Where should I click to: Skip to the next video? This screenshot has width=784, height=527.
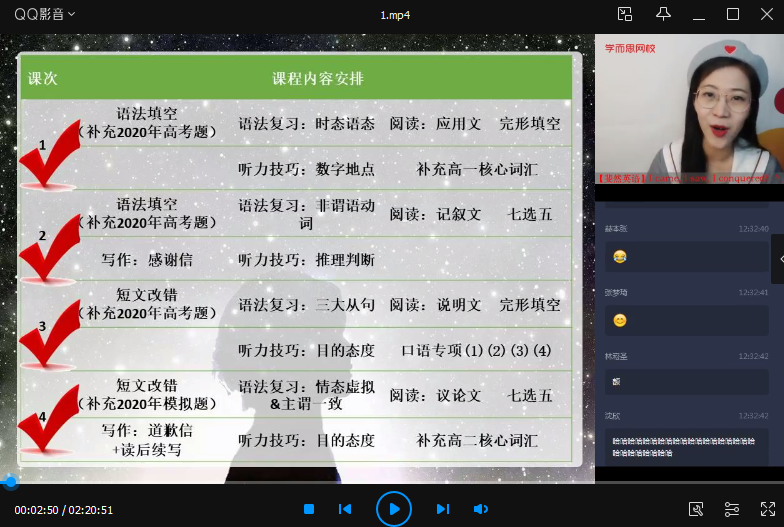tap(442, 509)
